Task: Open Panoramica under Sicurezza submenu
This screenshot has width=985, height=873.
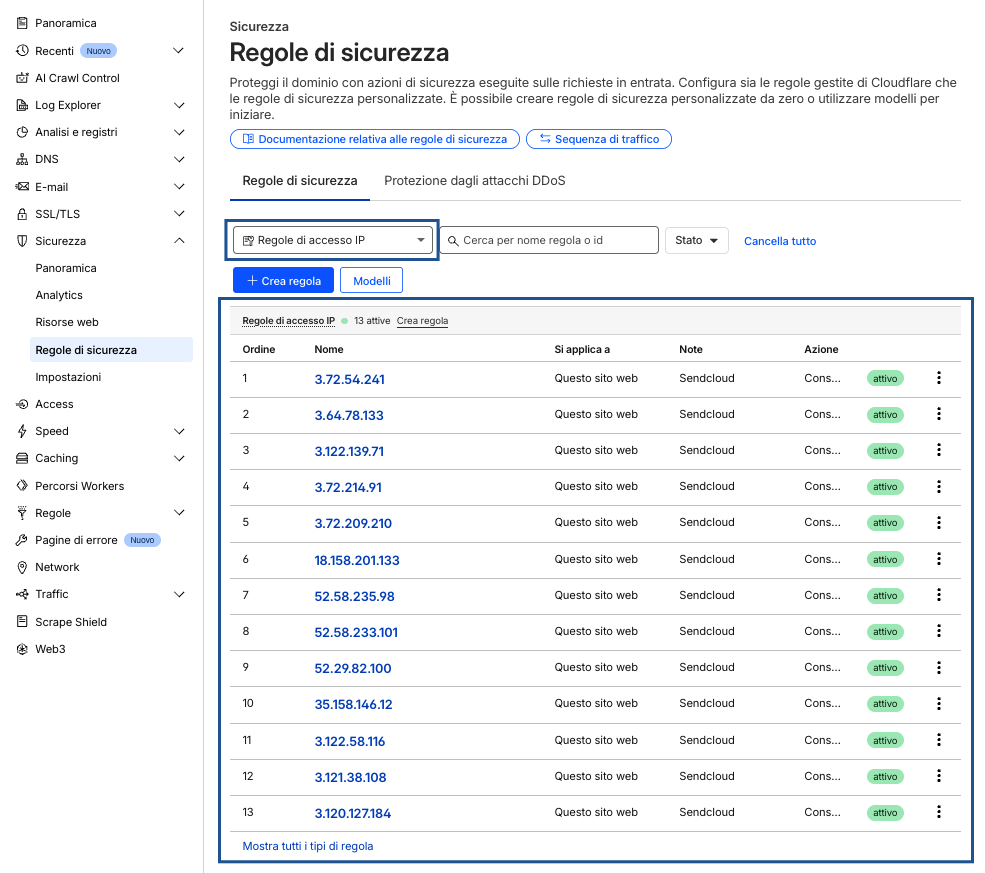Action: click(66, 268)
